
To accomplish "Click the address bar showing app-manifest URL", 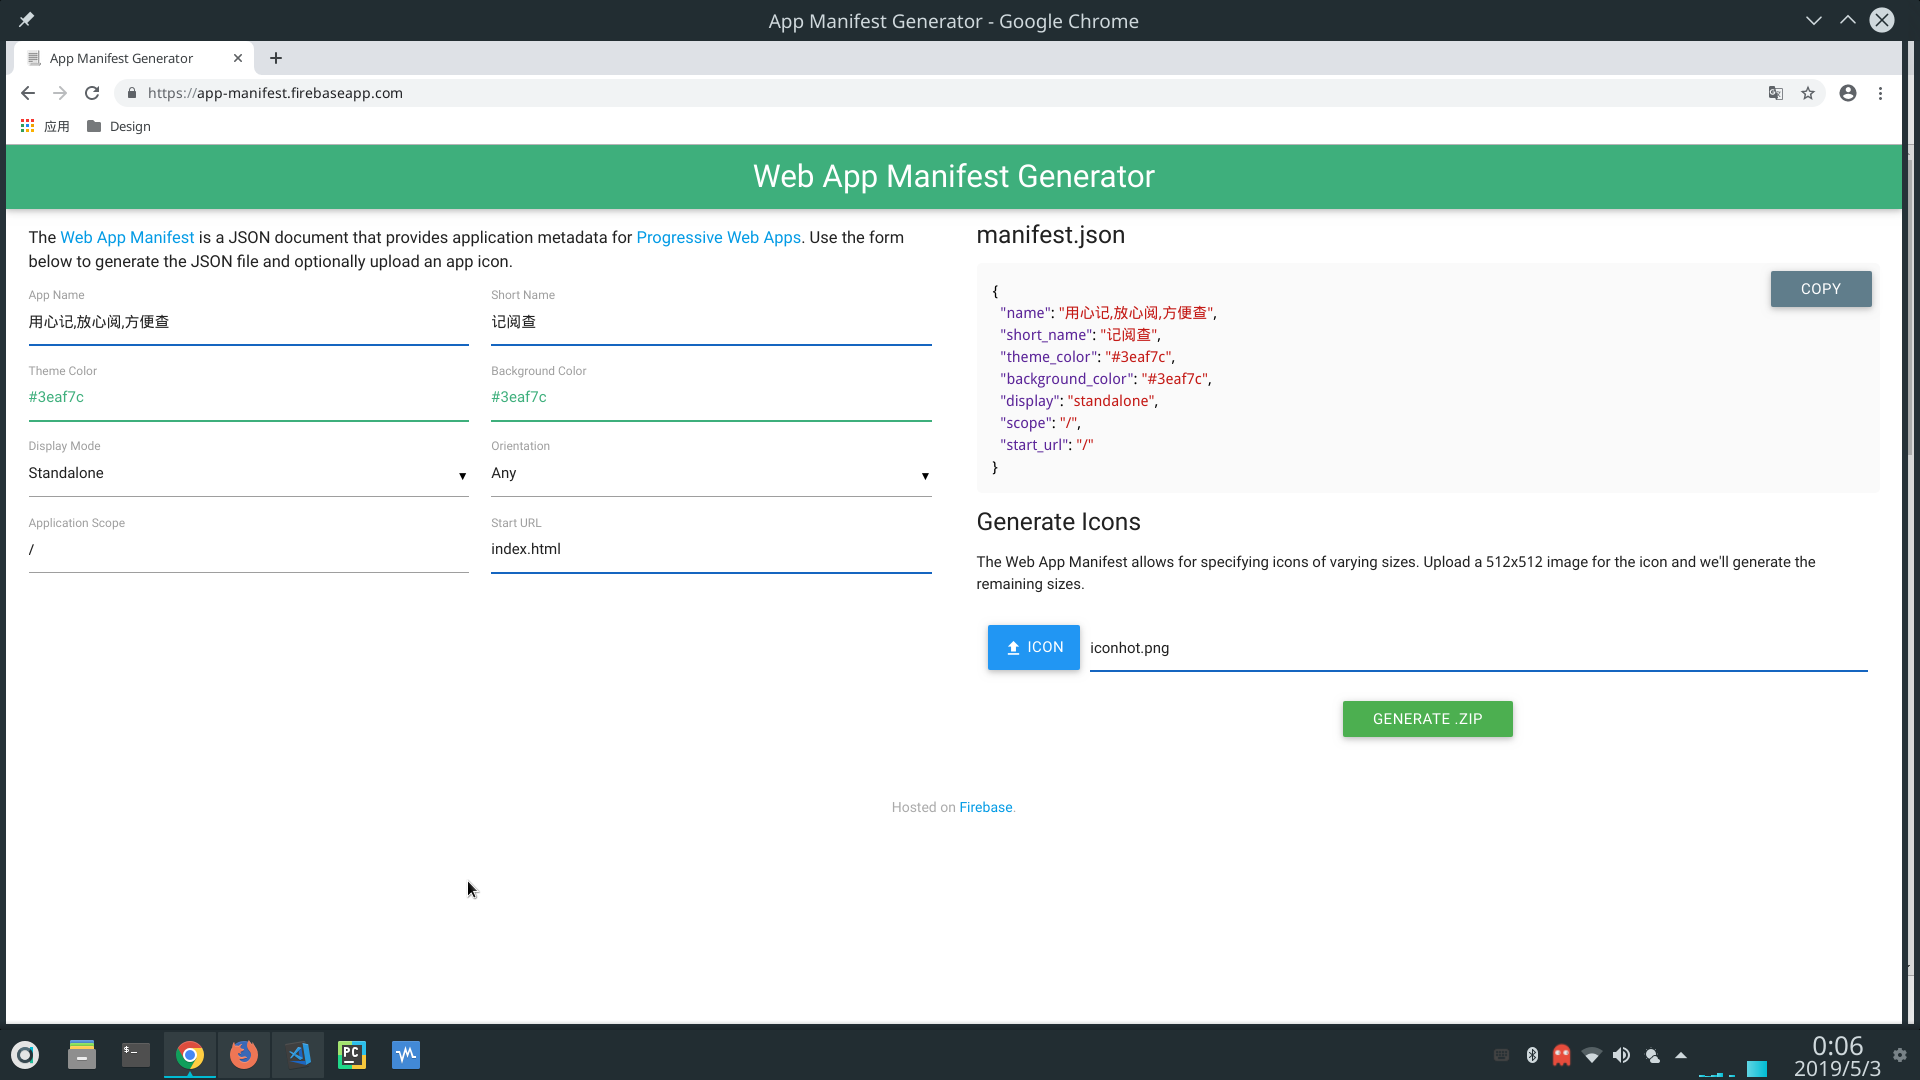I will 274,92.
